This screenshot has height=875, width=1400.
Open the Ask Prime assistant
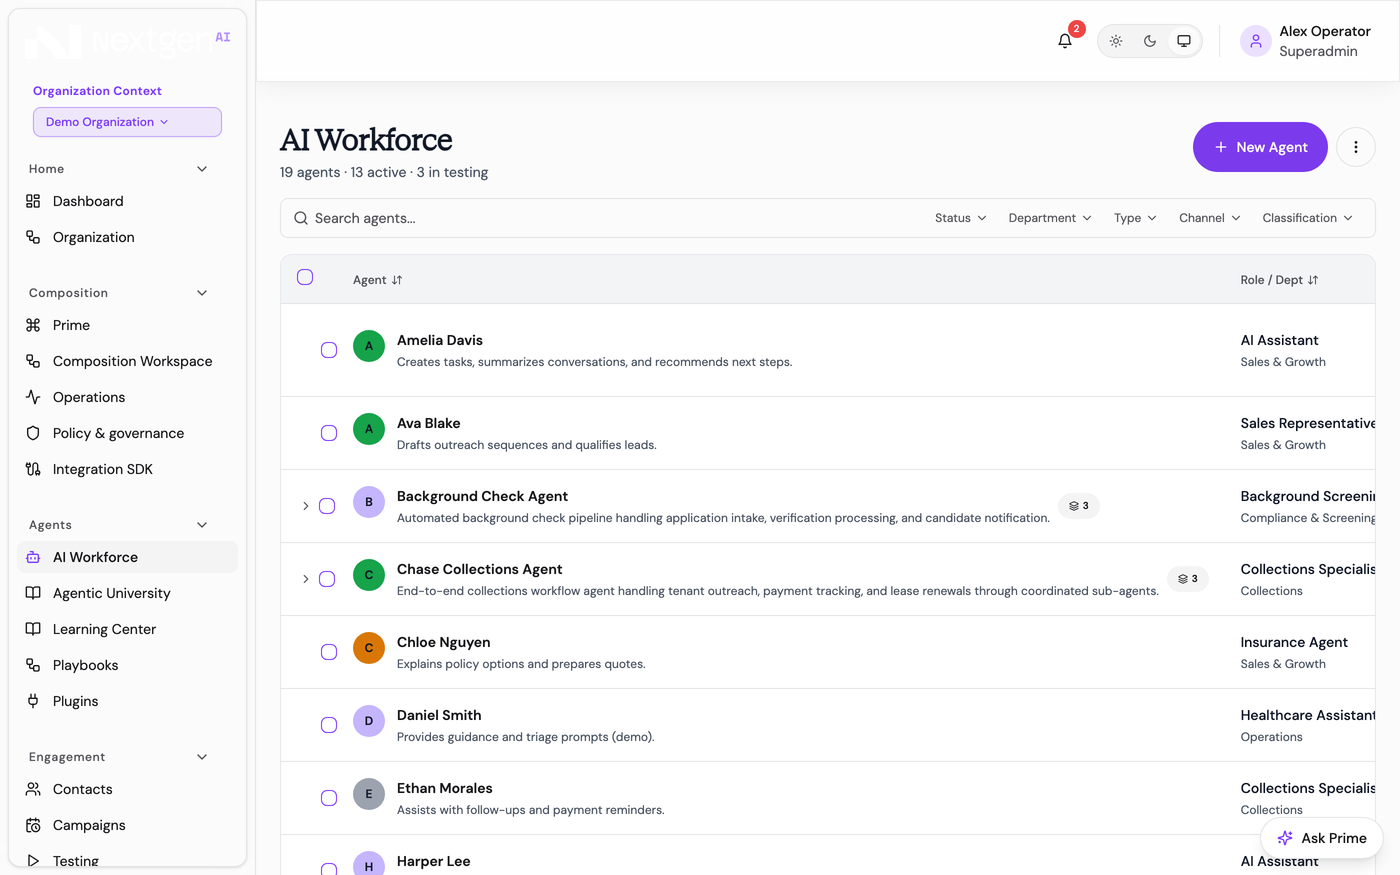tap(1322, 838)
